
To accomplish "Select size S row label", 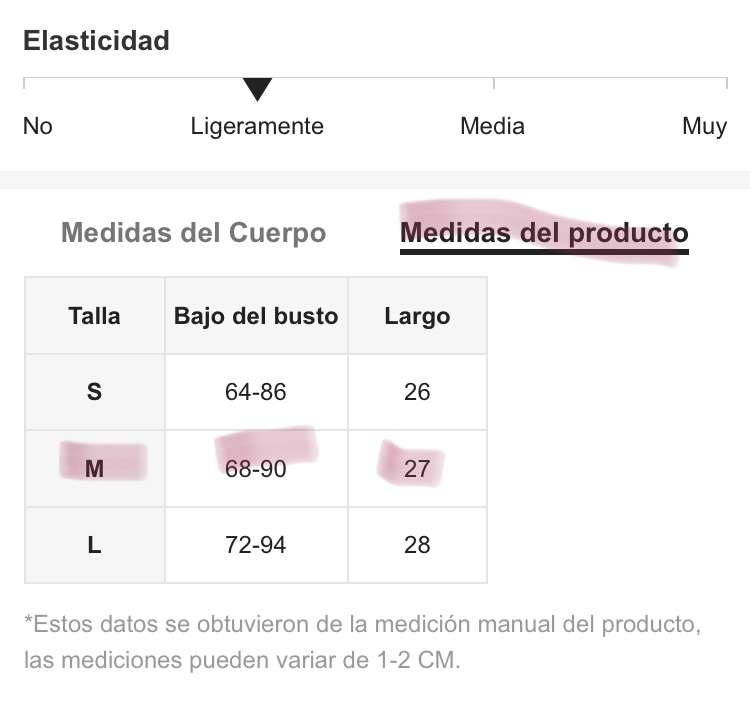I will (x=95, y=392).
